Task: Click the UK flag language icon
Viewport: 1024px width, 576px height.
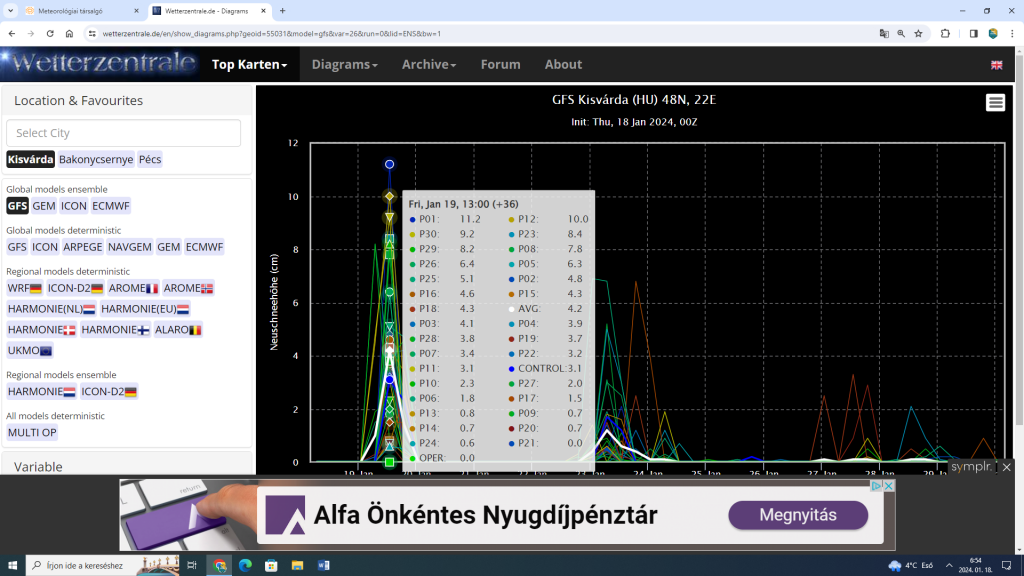Action: click(996, 65)
